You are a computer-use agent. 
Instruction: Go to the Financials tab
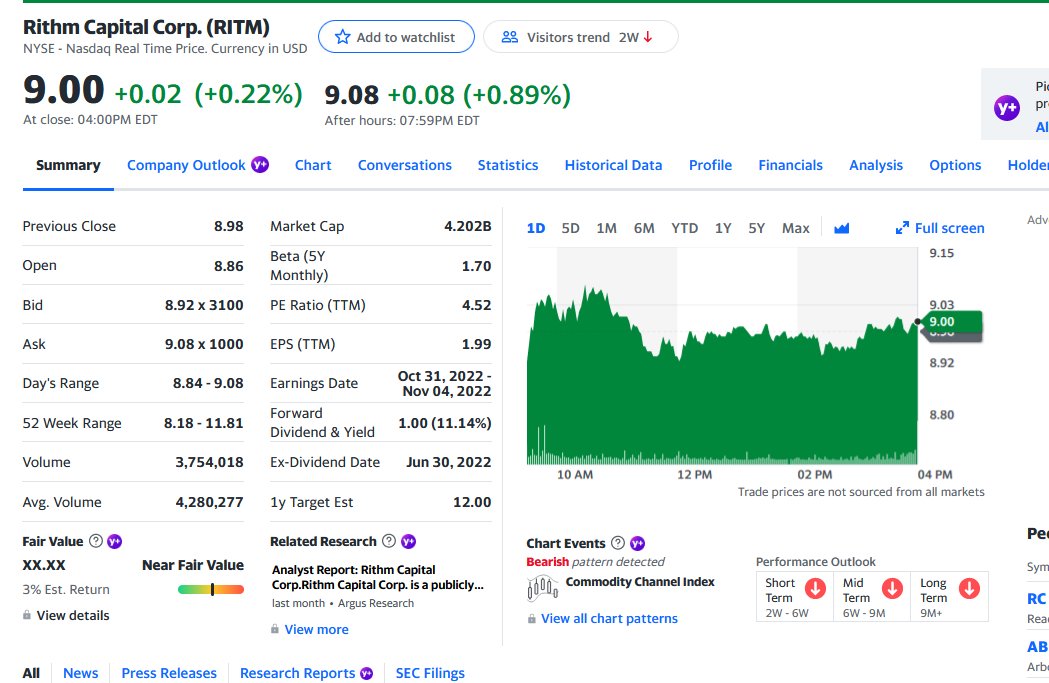pyautogui.click(x=790, y=165)
